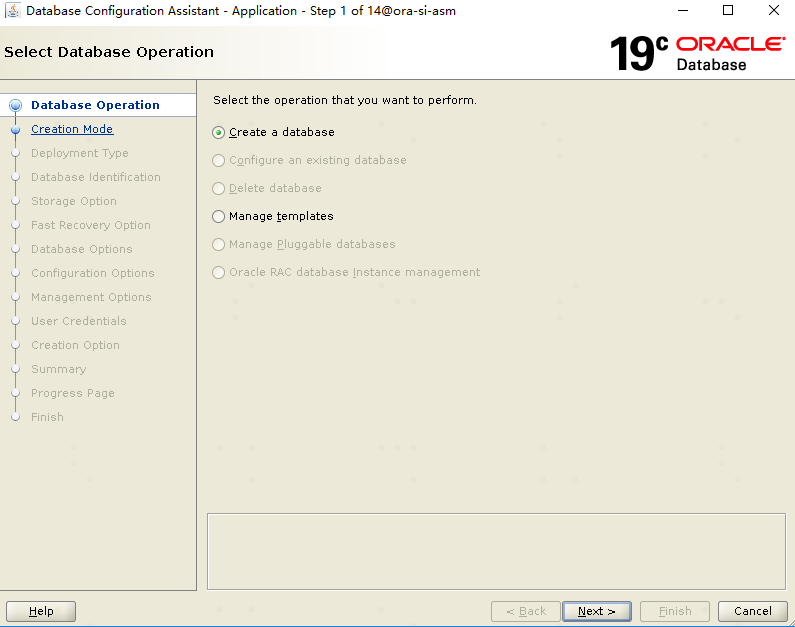Click Creation Option step
The width and height of the screenshot is (795, 627).
pos(76,345)
